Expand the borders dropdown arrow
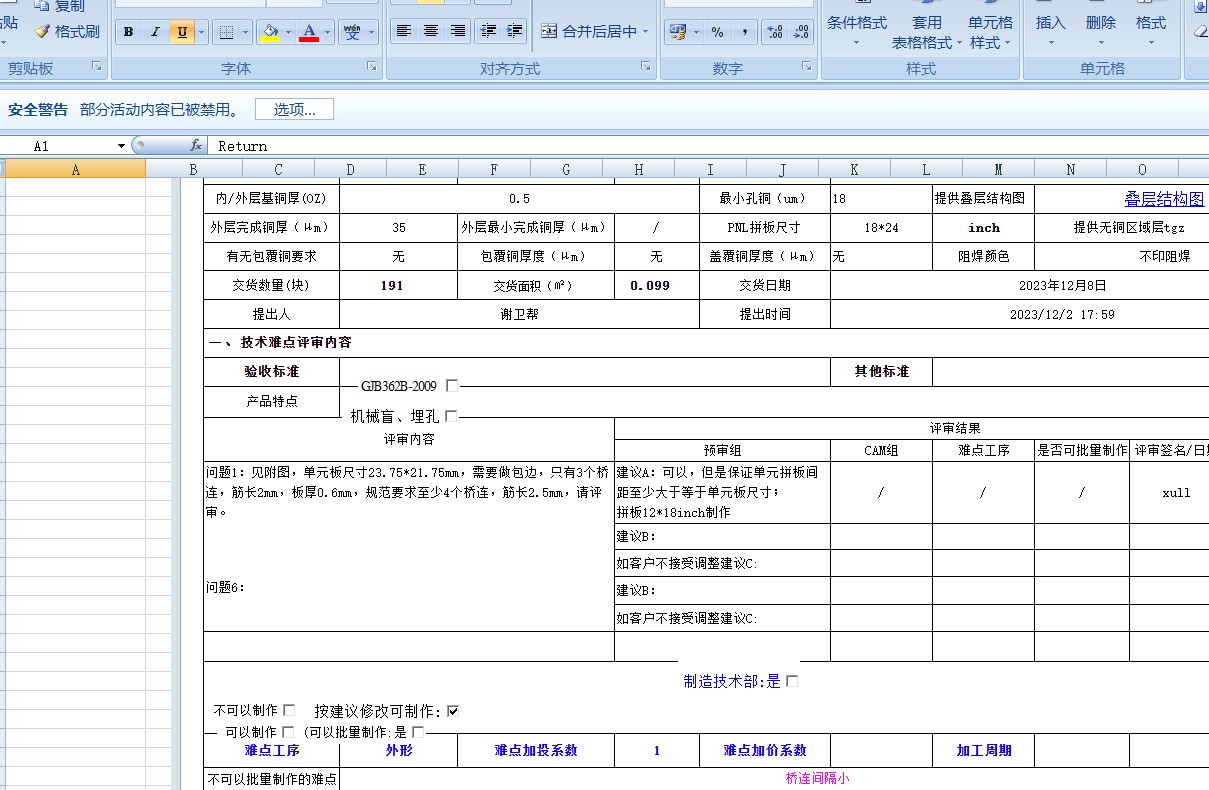The image size is (1209, 790). pos(246,32)
